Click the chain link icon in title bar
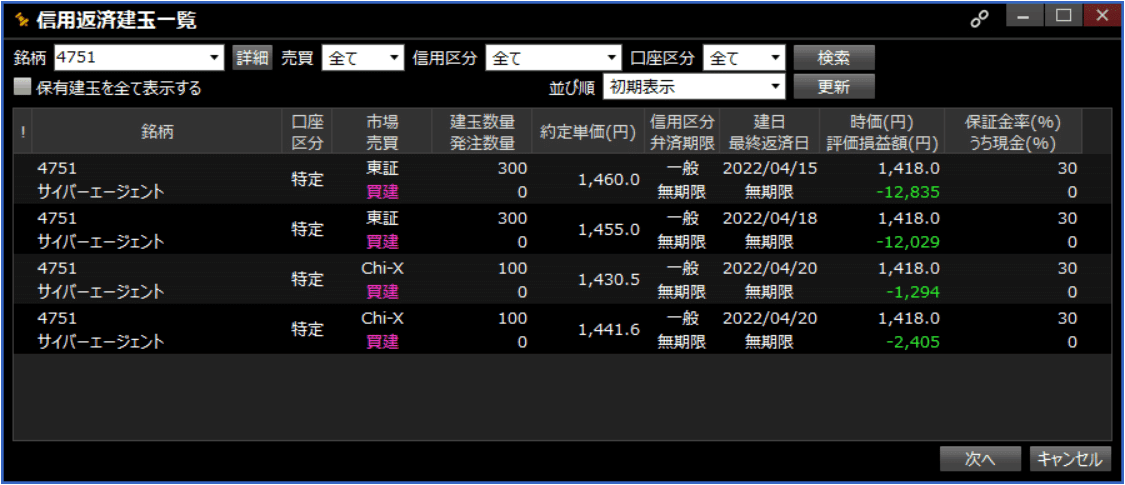 point(979,20)
